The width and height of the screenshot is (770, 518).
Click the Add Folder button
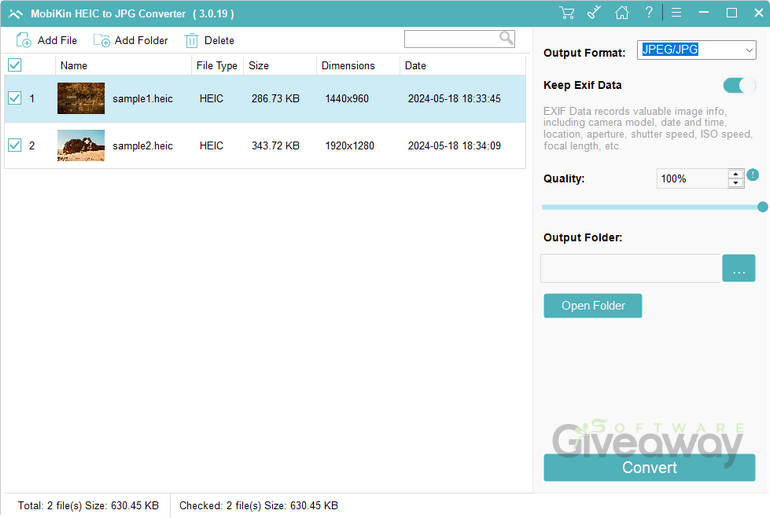131,40
